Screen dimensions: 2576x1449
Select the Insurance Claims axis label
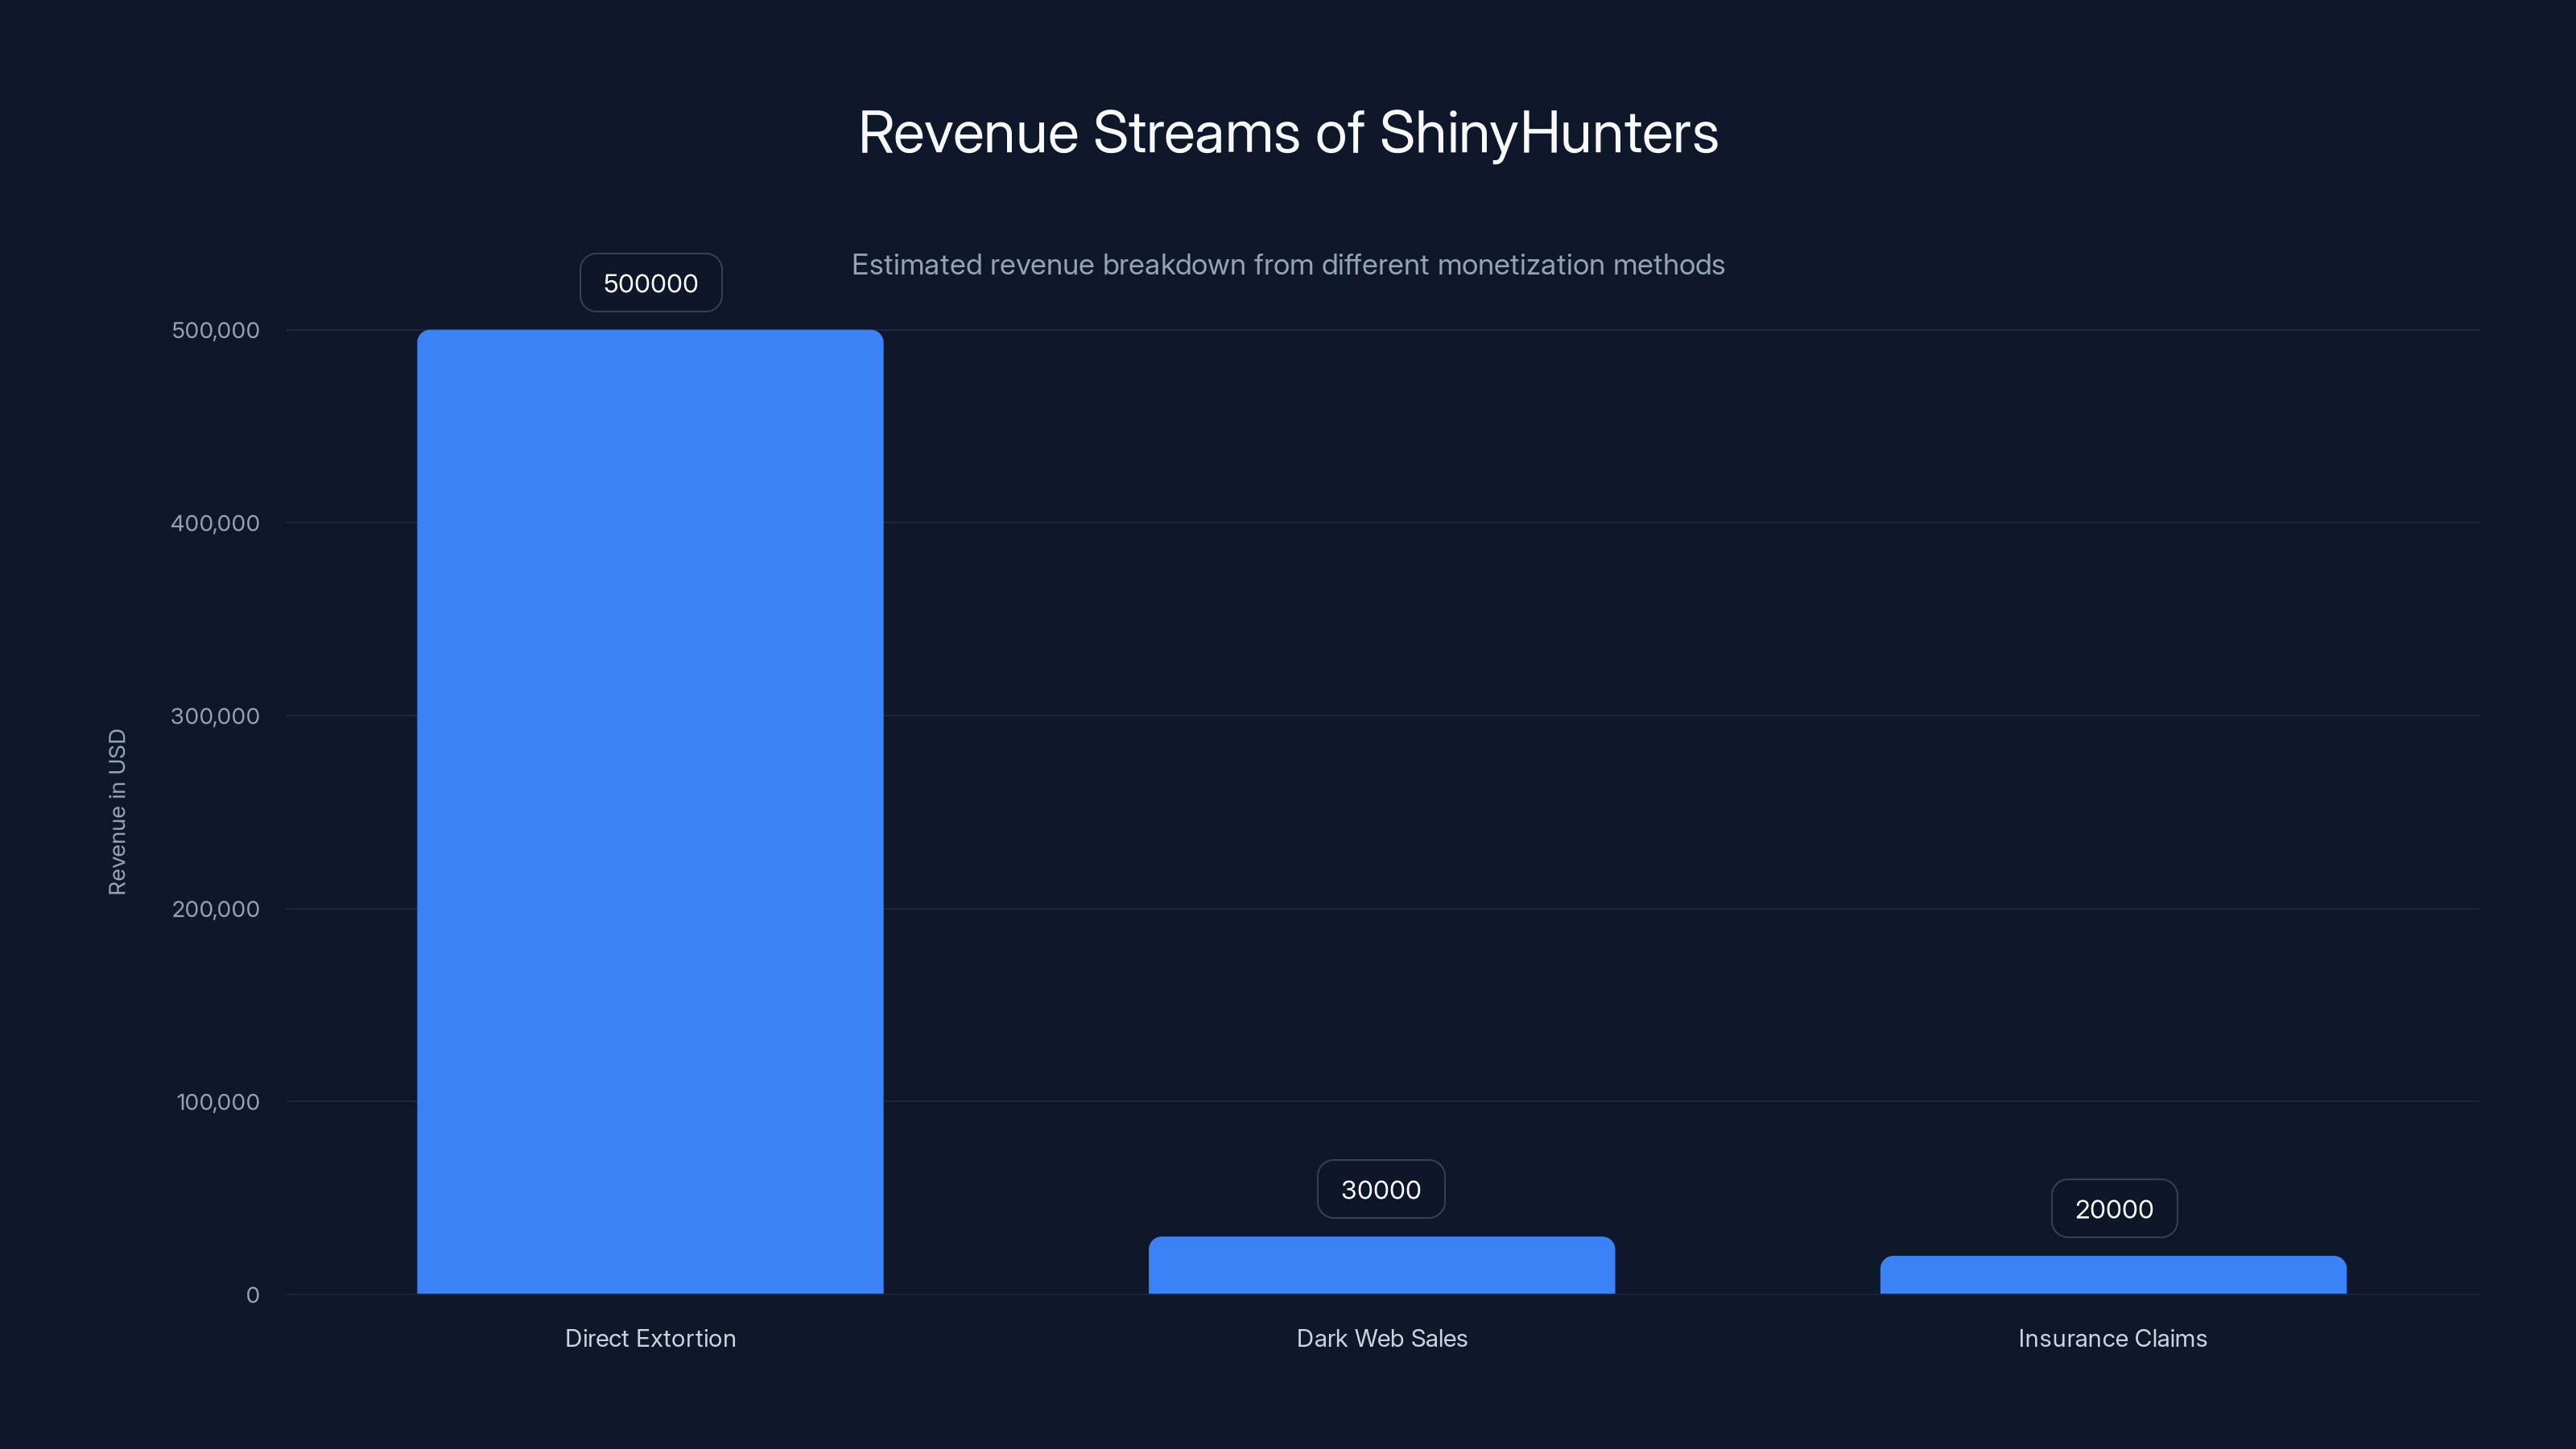coord(2113,1338)
